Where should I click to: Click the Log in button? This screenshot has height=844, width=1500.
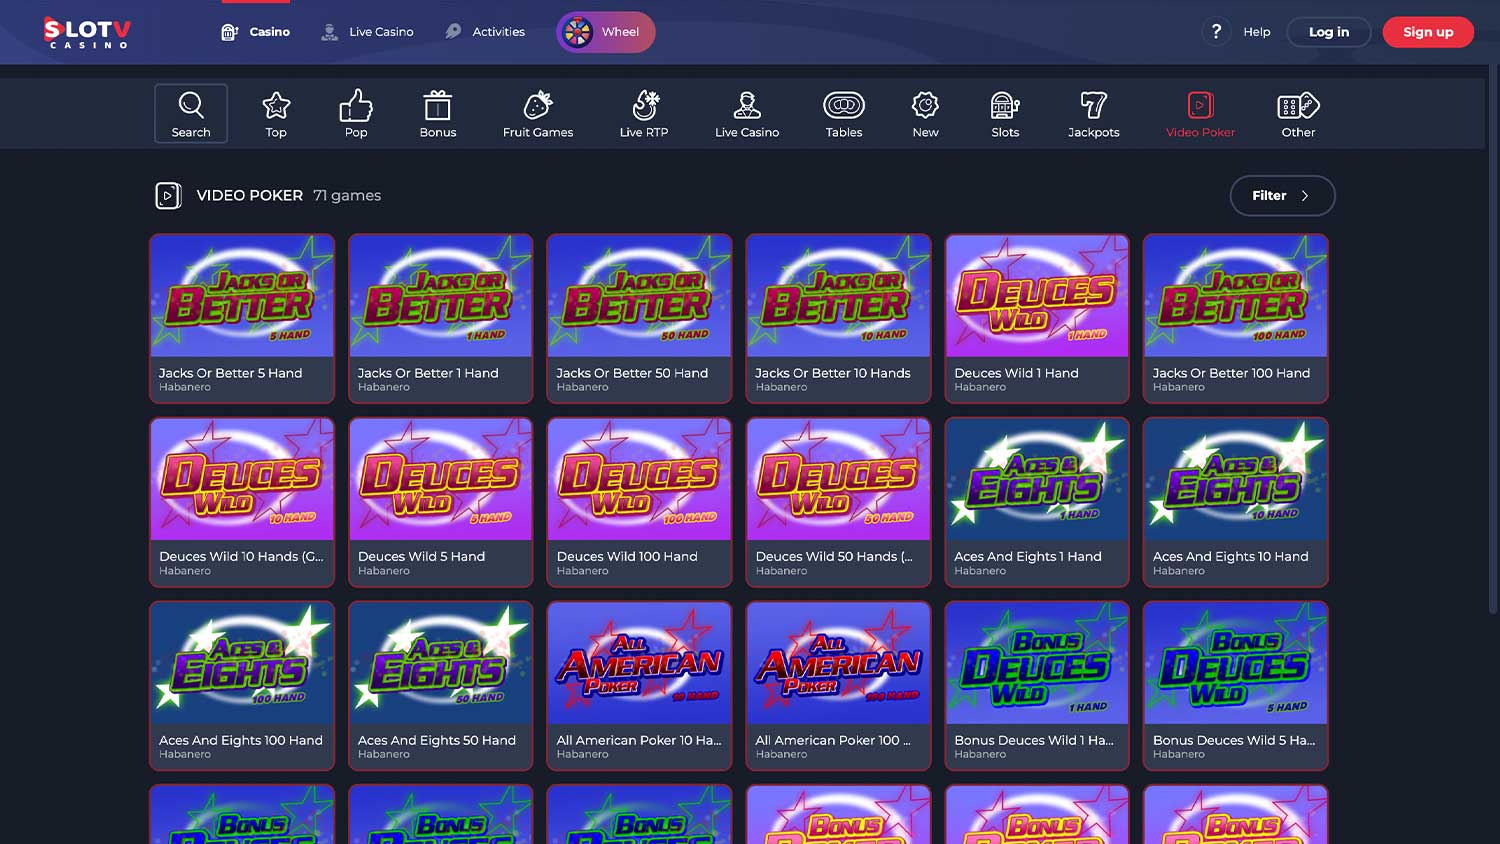(1329, 32)
